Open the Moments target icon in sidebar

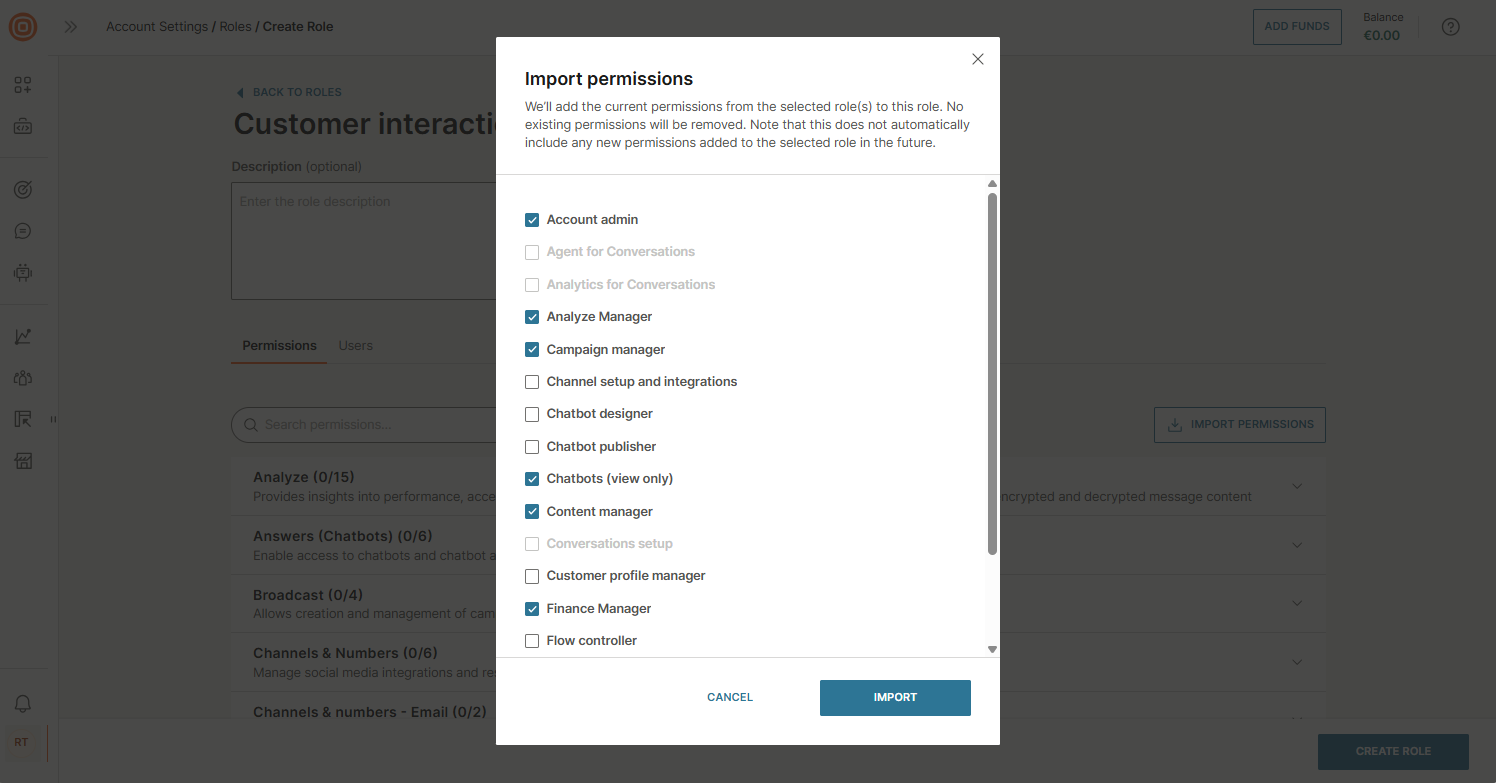22,188
